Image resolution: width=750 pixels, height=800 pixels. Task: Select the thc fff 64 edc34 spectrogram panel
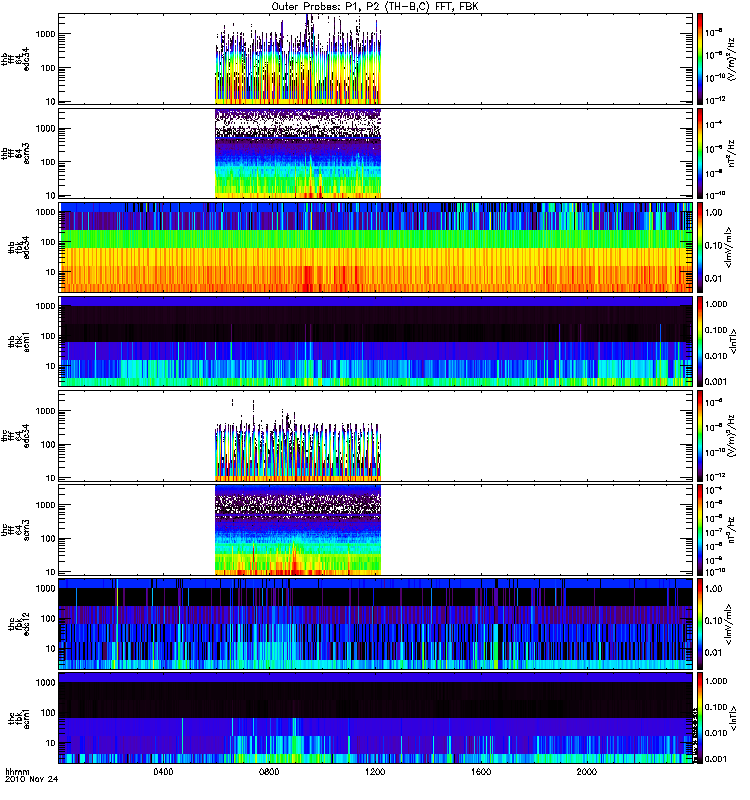(x=376, y=436)
